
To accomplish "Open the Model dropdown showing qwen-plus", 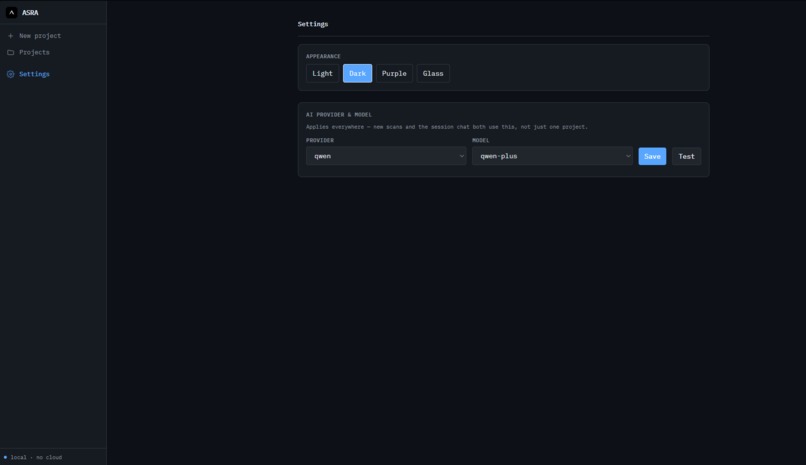I will click(553, 156).
